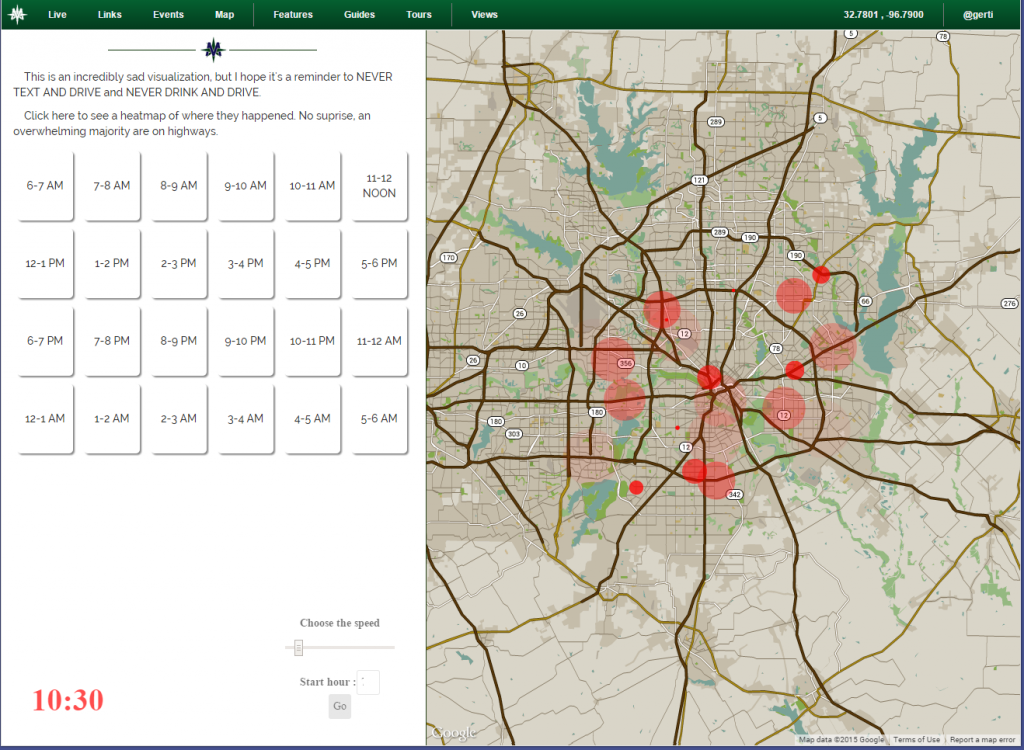Viewport: 1024px width, 750px height.
Task: Click the site logo in top-left corner
Action: (17, 15)
